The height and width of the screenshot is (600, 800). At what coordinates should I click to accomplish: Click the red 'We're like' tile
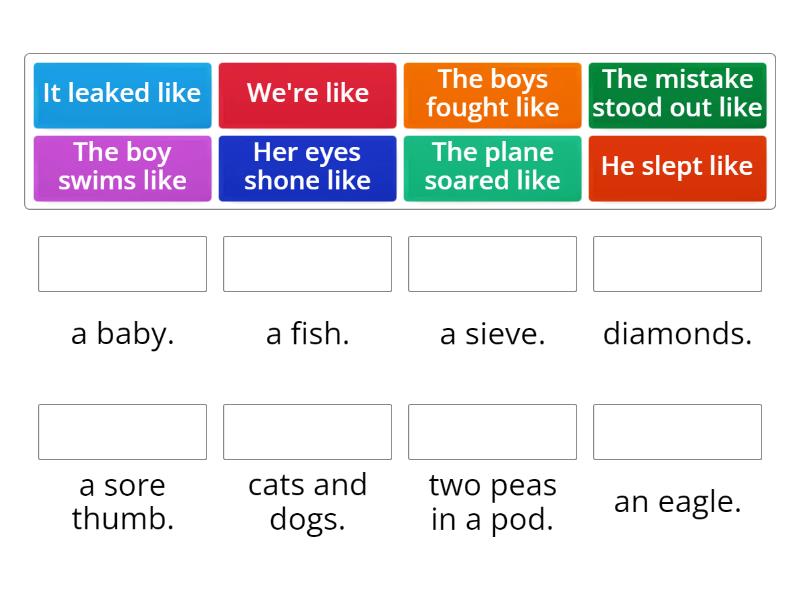point(307,94)
